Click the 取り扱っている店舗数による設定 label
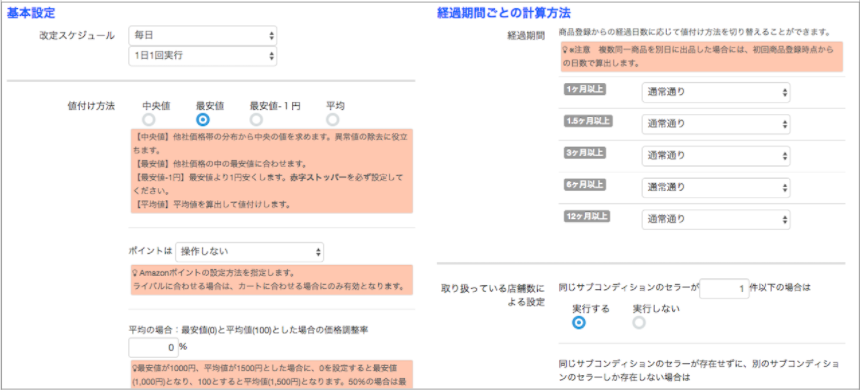 pyautogui.click(x=493, y=295)
